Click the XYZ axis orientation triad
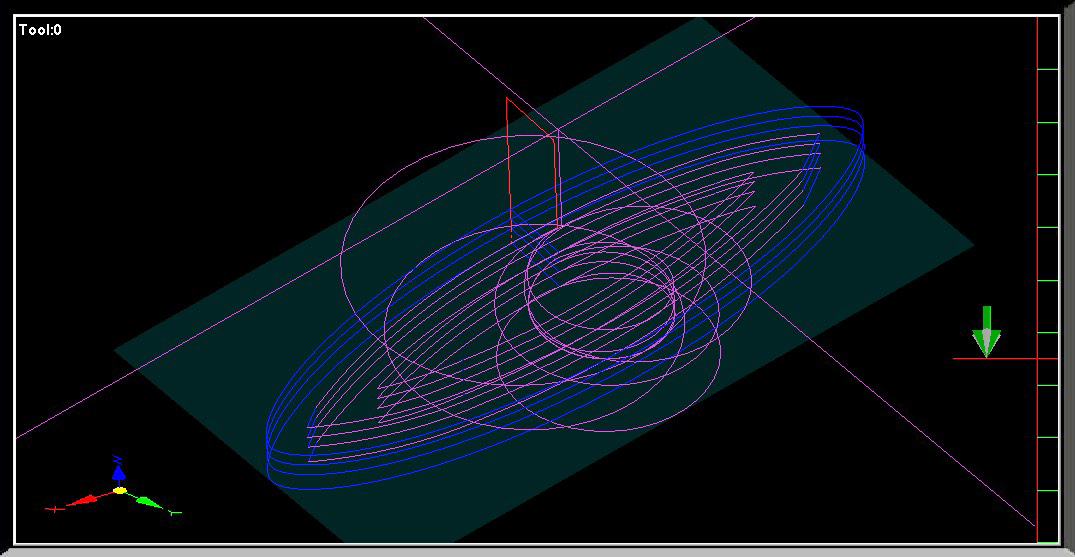 point(114,486)
